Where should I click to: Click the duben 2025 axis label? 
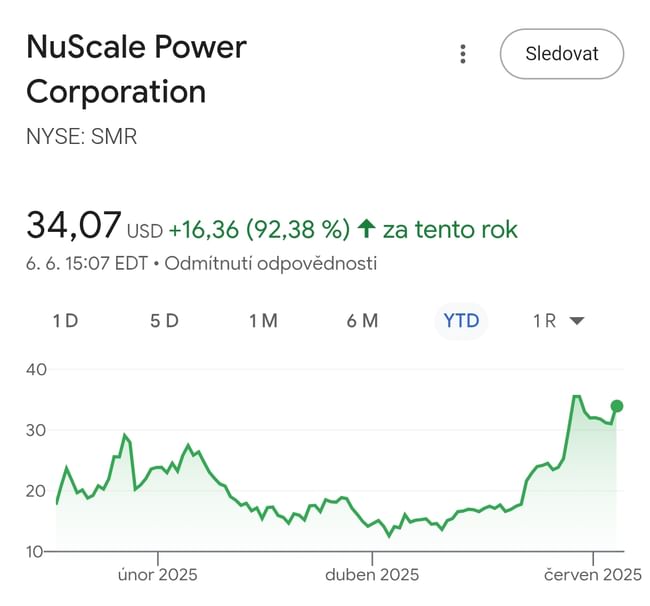click(373, 574)
